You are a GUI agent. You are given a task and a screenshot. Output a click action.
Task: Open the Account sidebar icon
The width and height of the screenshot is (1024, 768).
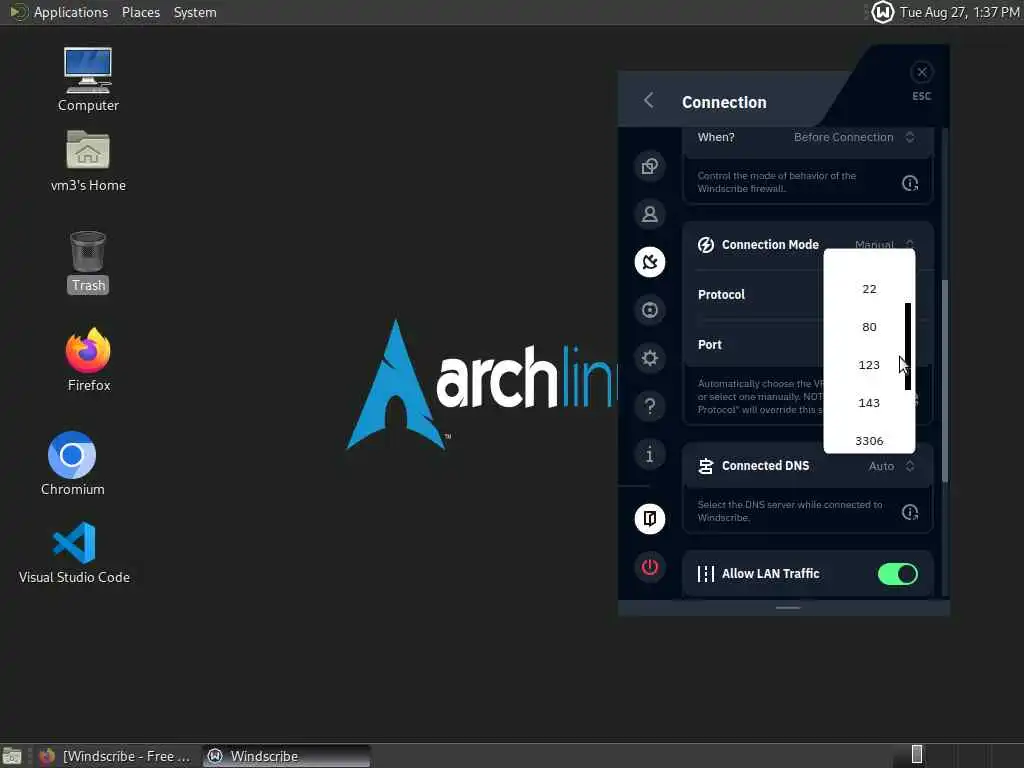(x=649, y=214)
